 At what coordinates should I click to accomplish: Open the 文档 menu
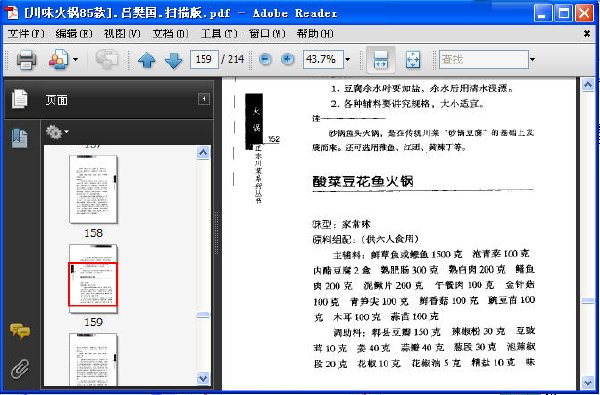pos(170,34)
